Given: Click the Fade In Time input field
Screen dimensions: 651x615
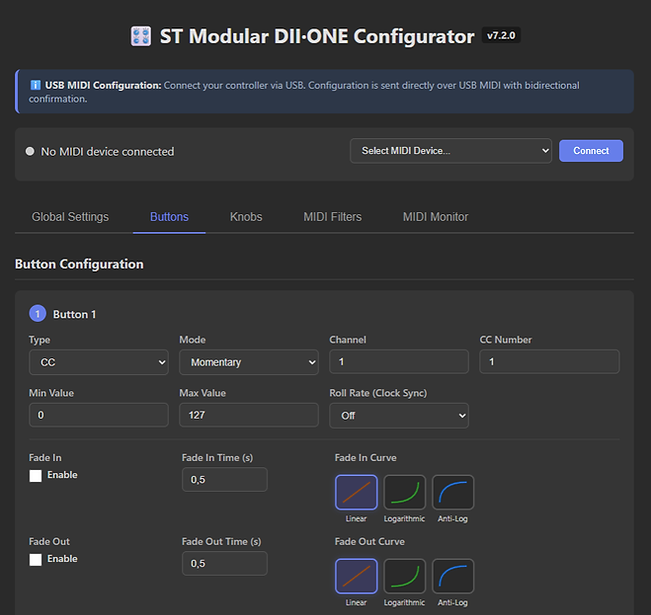Looking at the screenshot, I should (225, 479).
